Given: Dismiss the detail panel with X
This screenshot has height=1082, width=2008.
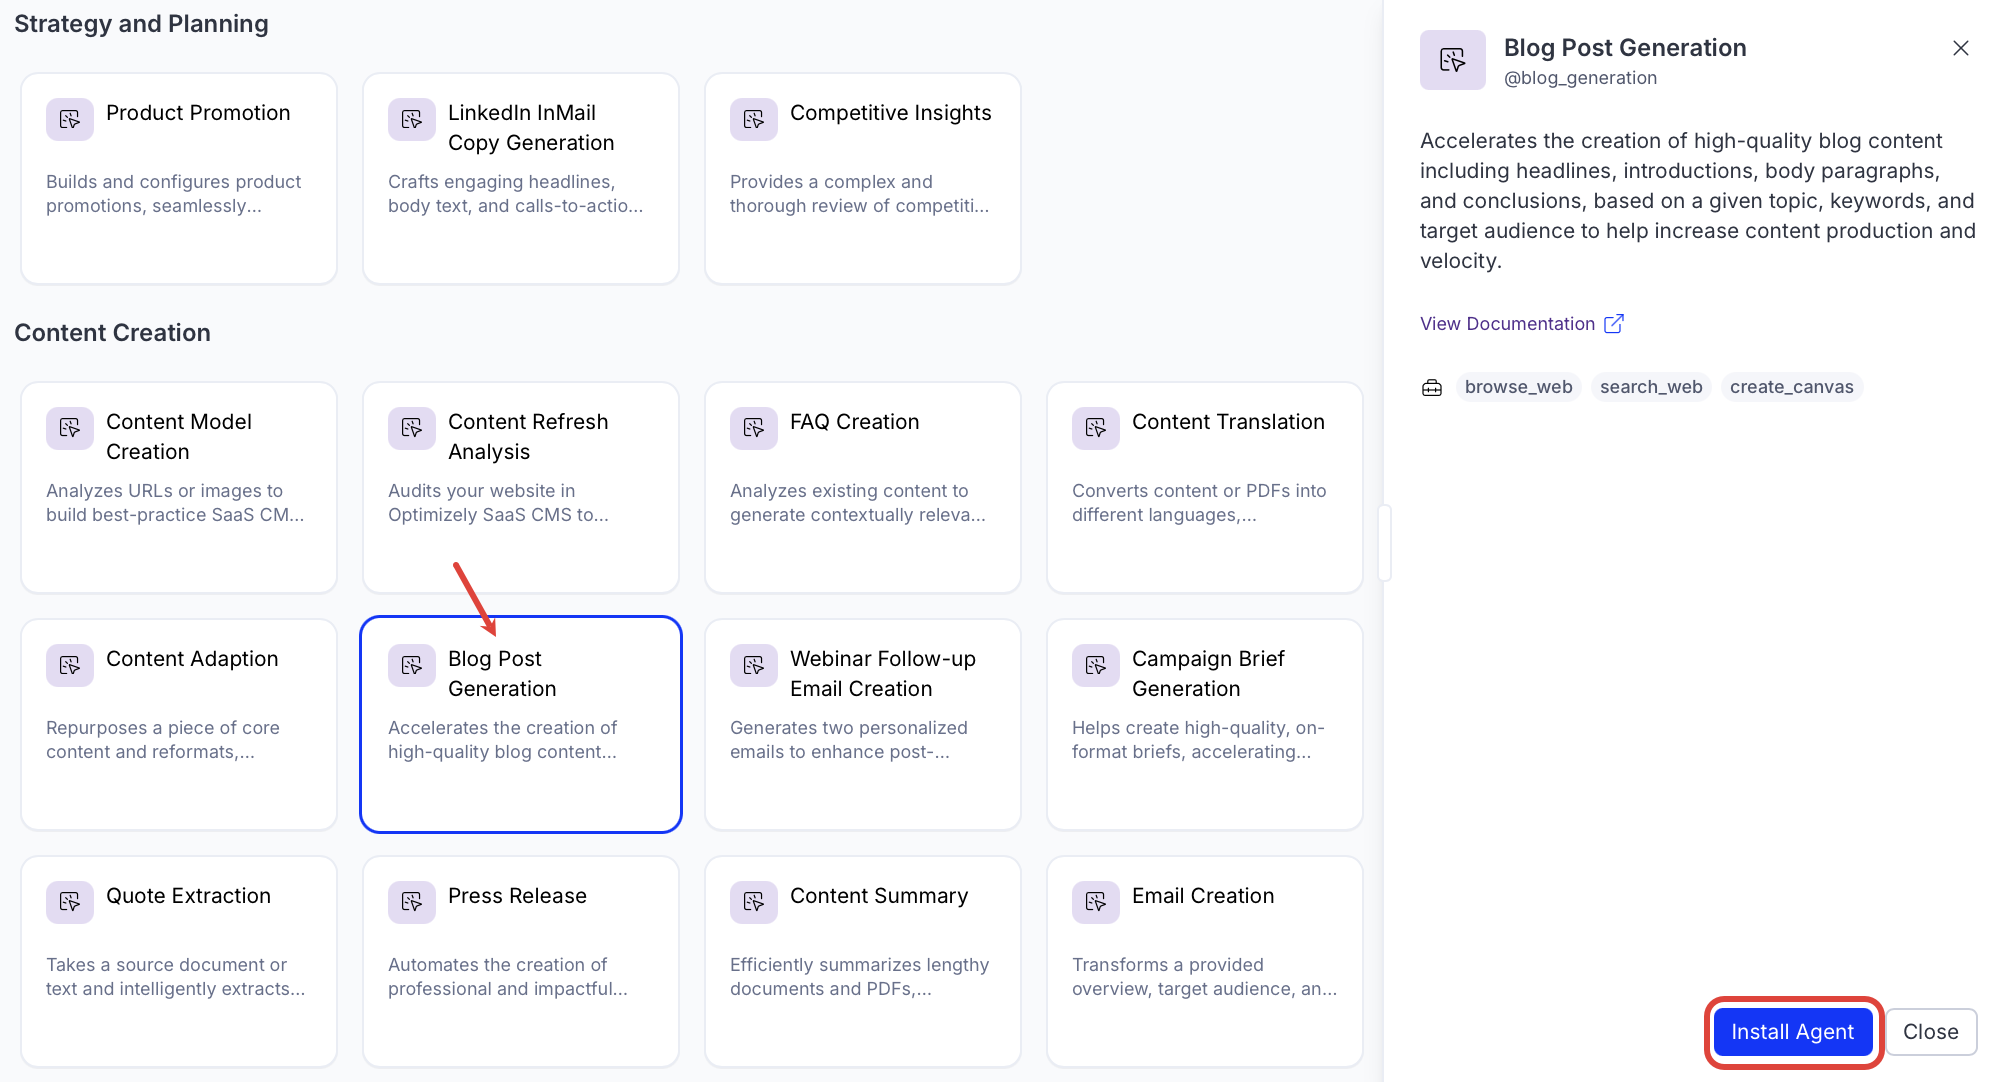Looking at the screenshot, I should tap(1960, 48).
